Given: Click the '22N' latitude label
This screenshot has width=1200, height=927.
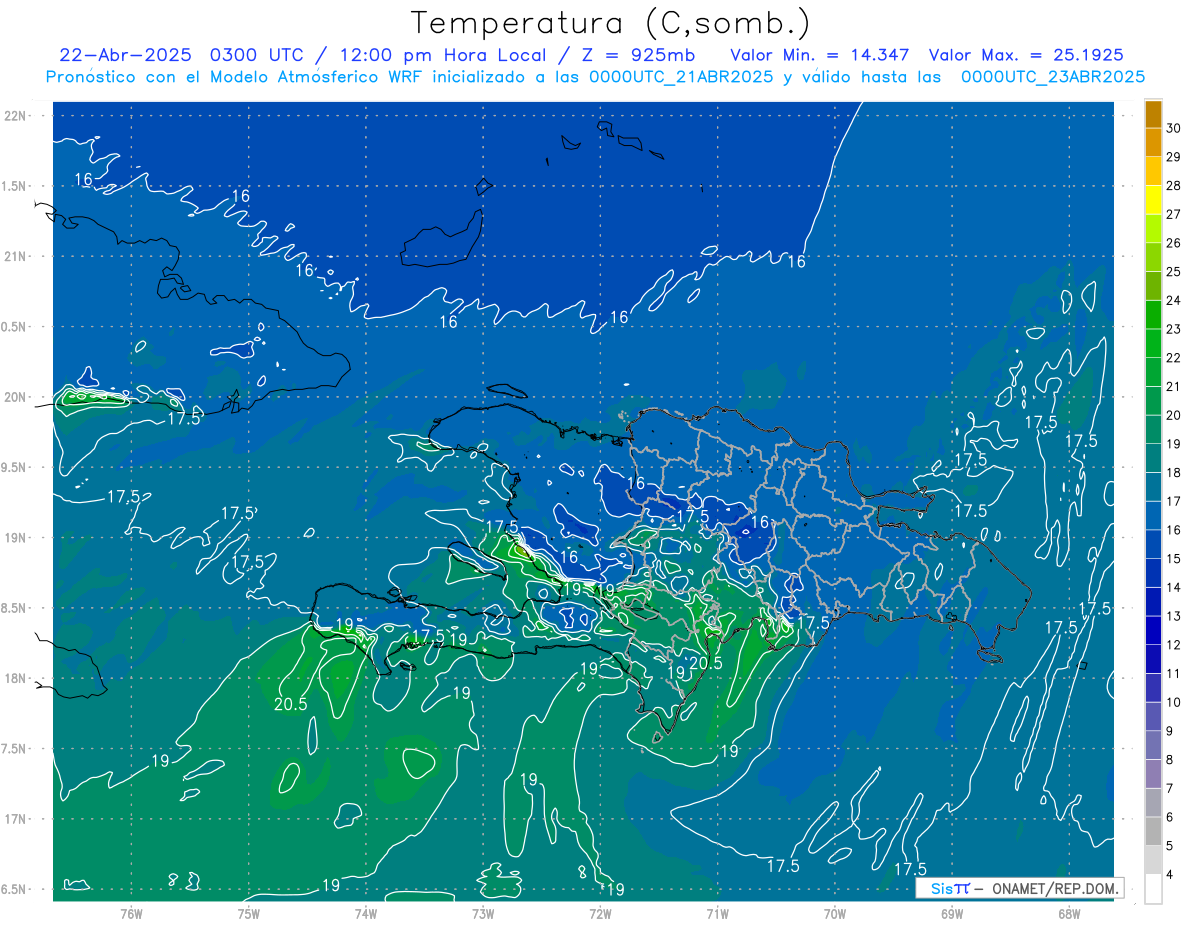Looking at the screenshot, I should 17,116.
